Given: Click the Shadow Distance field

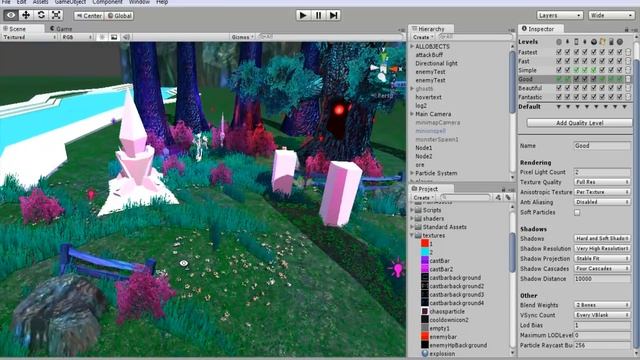Looking at the screenshot, I should pyautogui.click(x=602, y=279).
